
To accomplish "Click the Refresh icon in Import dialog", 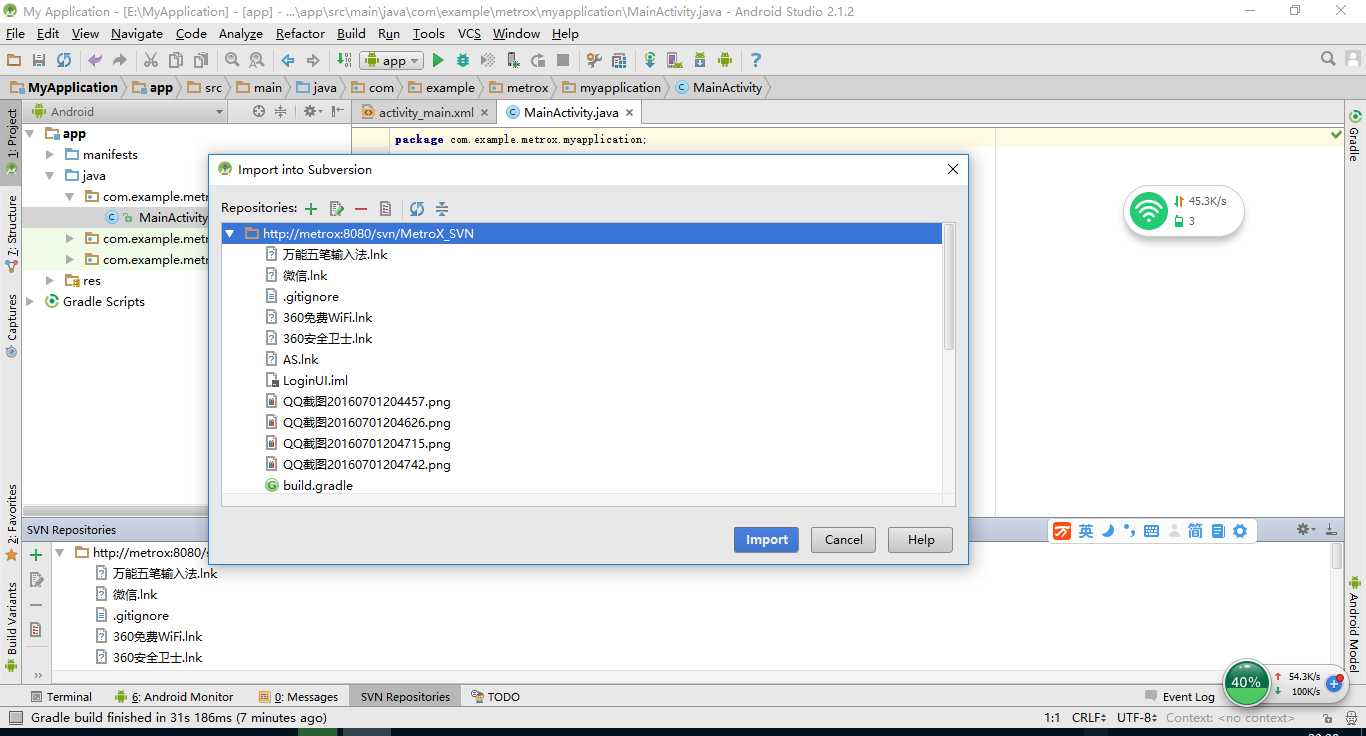I will [x=417, y=209].
